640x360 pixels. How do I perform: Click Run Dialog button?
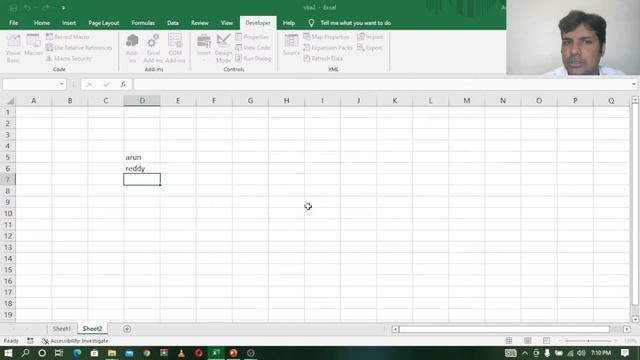click(253, 58)
